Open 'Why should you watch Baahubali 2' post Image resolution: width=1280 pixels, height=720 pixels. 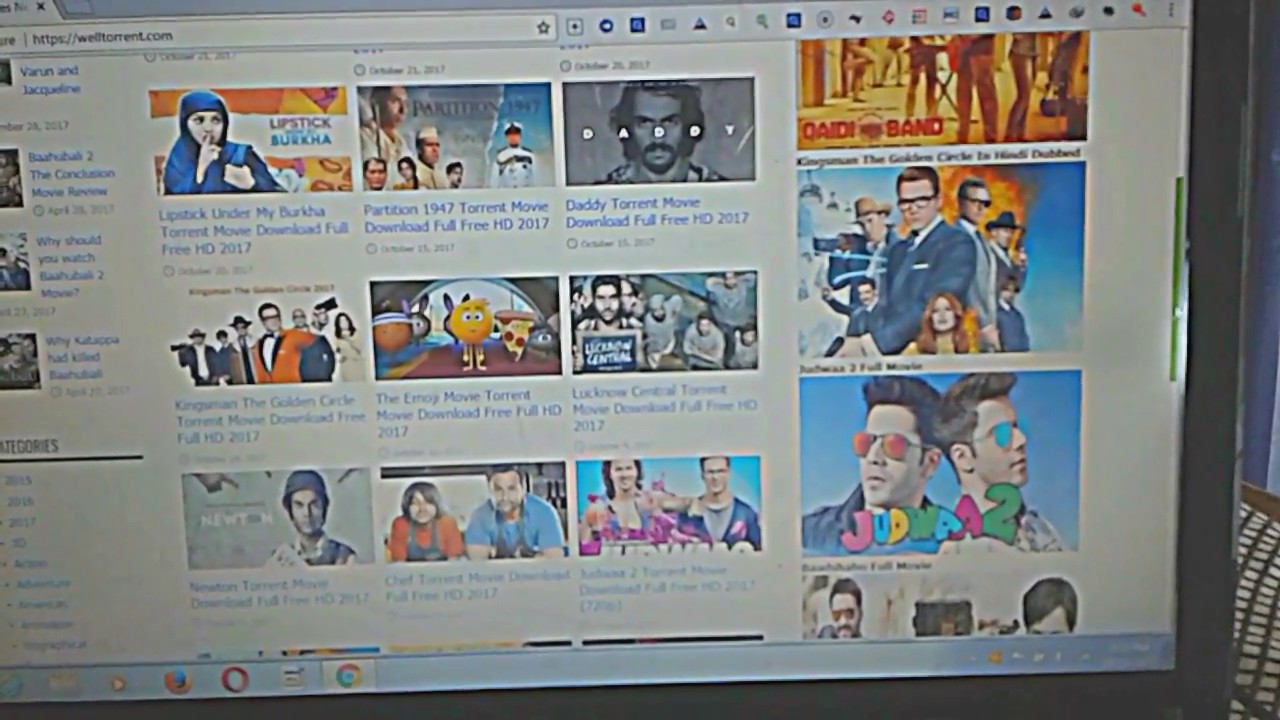(70, 267)
